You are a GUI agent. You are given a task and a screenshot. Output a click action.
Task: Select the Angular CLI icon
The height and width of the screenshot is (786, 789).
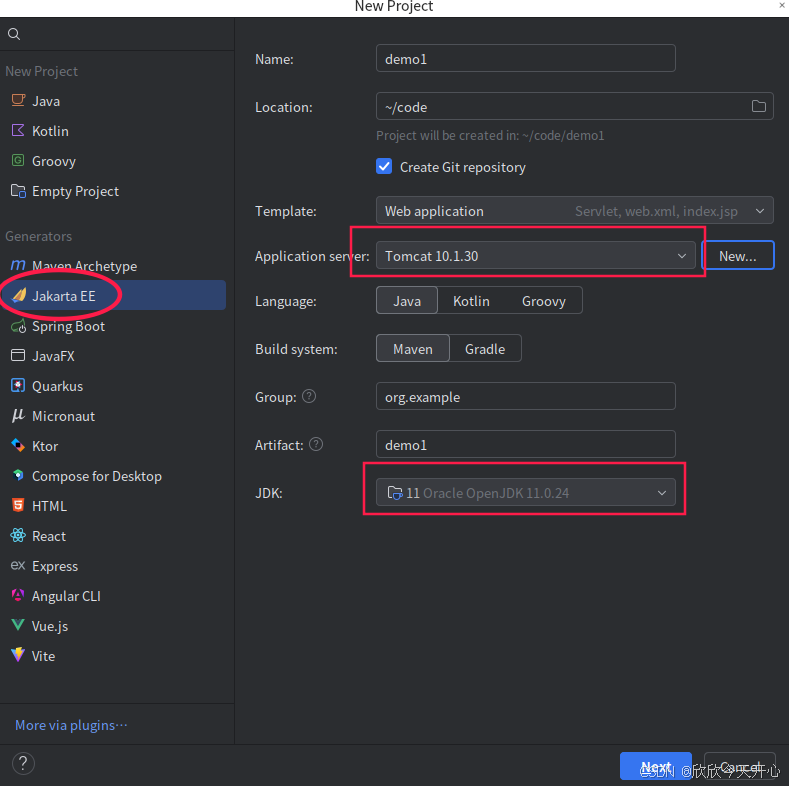coord(18,595)
